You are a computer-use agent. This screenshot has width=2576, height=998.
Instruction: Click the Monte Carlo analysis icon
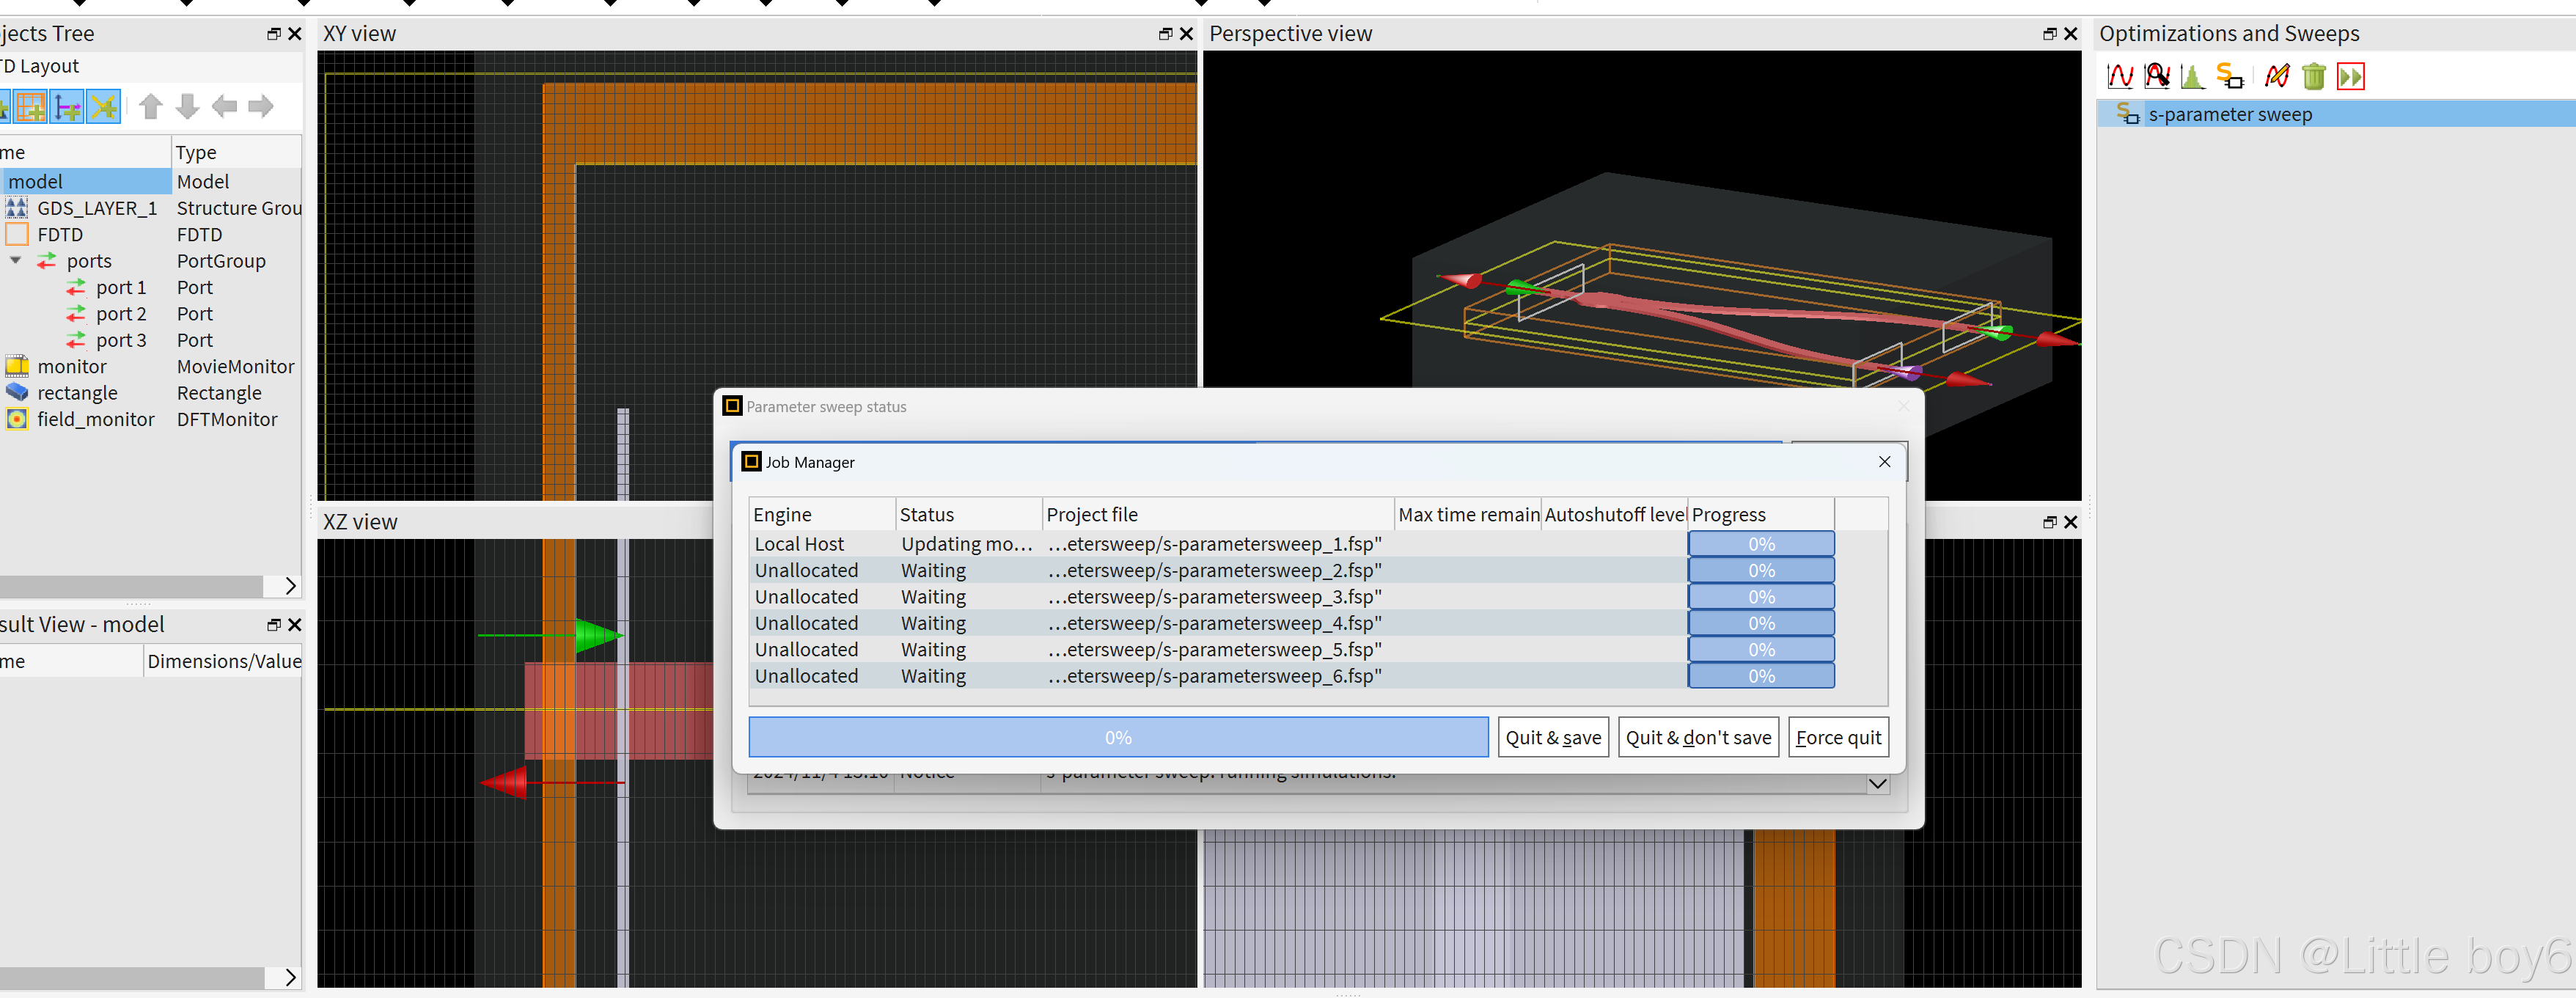click(2192, 76)
